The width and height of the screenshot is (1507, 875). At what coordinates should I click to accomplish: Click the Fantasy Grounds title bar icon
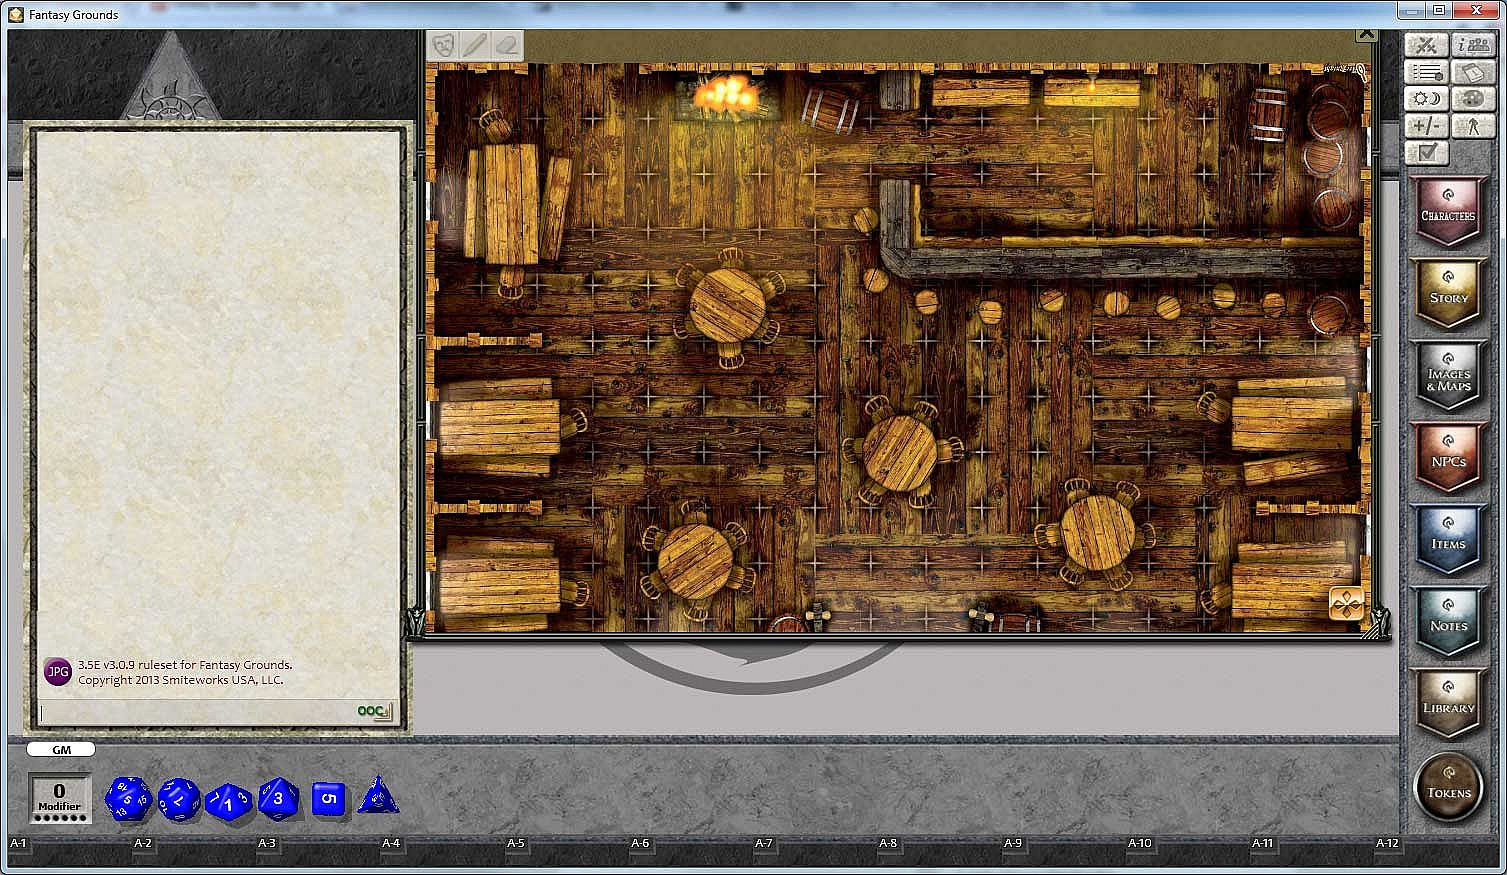[16, 14]
